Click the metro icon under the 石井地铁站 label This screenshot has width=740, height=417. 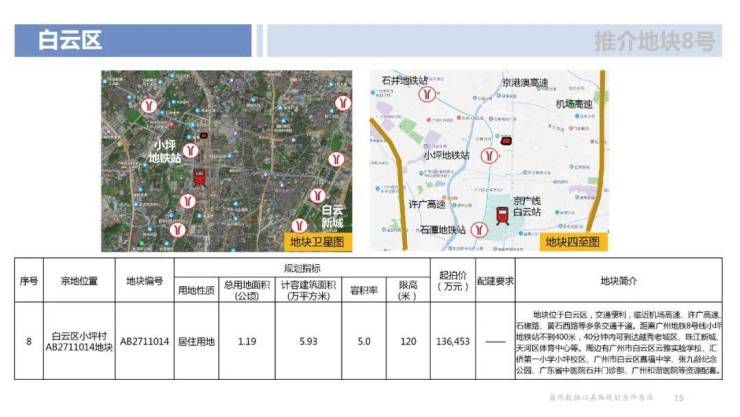click(x=427, y=94)
